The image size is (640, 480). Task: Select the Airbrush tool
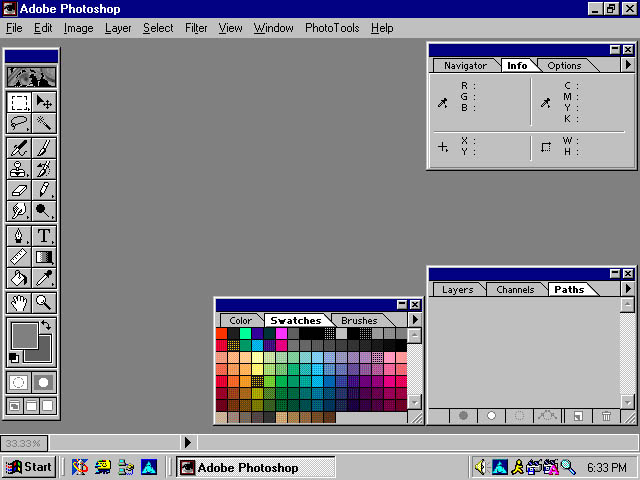point(19,148)
